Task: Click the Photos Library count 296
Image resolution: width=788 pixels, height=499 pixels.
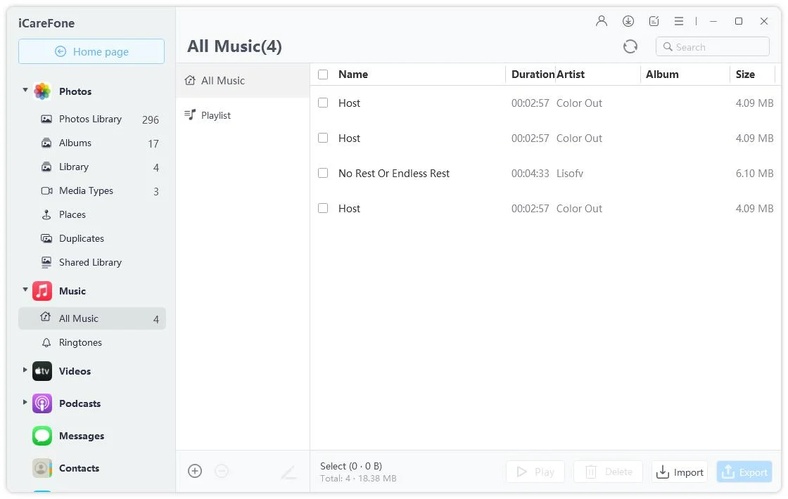Action: (x=150, y=120)
